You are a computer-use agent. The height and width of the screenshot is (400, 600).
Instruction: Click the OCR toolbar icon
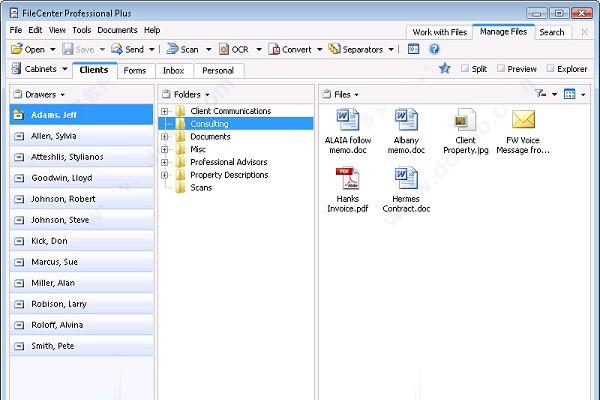pyautogui.click(x=224, y=49)
